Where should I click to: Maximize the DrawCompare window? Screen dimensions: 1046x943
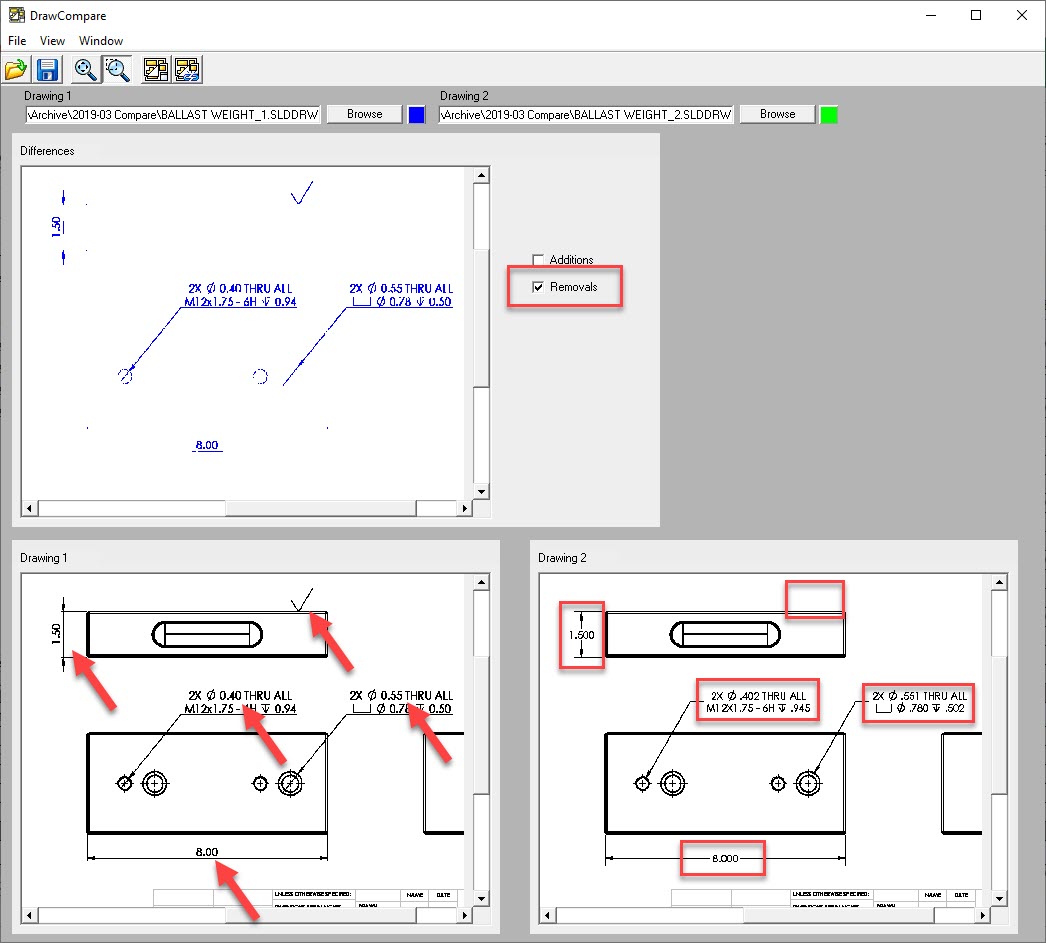pos(976,15)
